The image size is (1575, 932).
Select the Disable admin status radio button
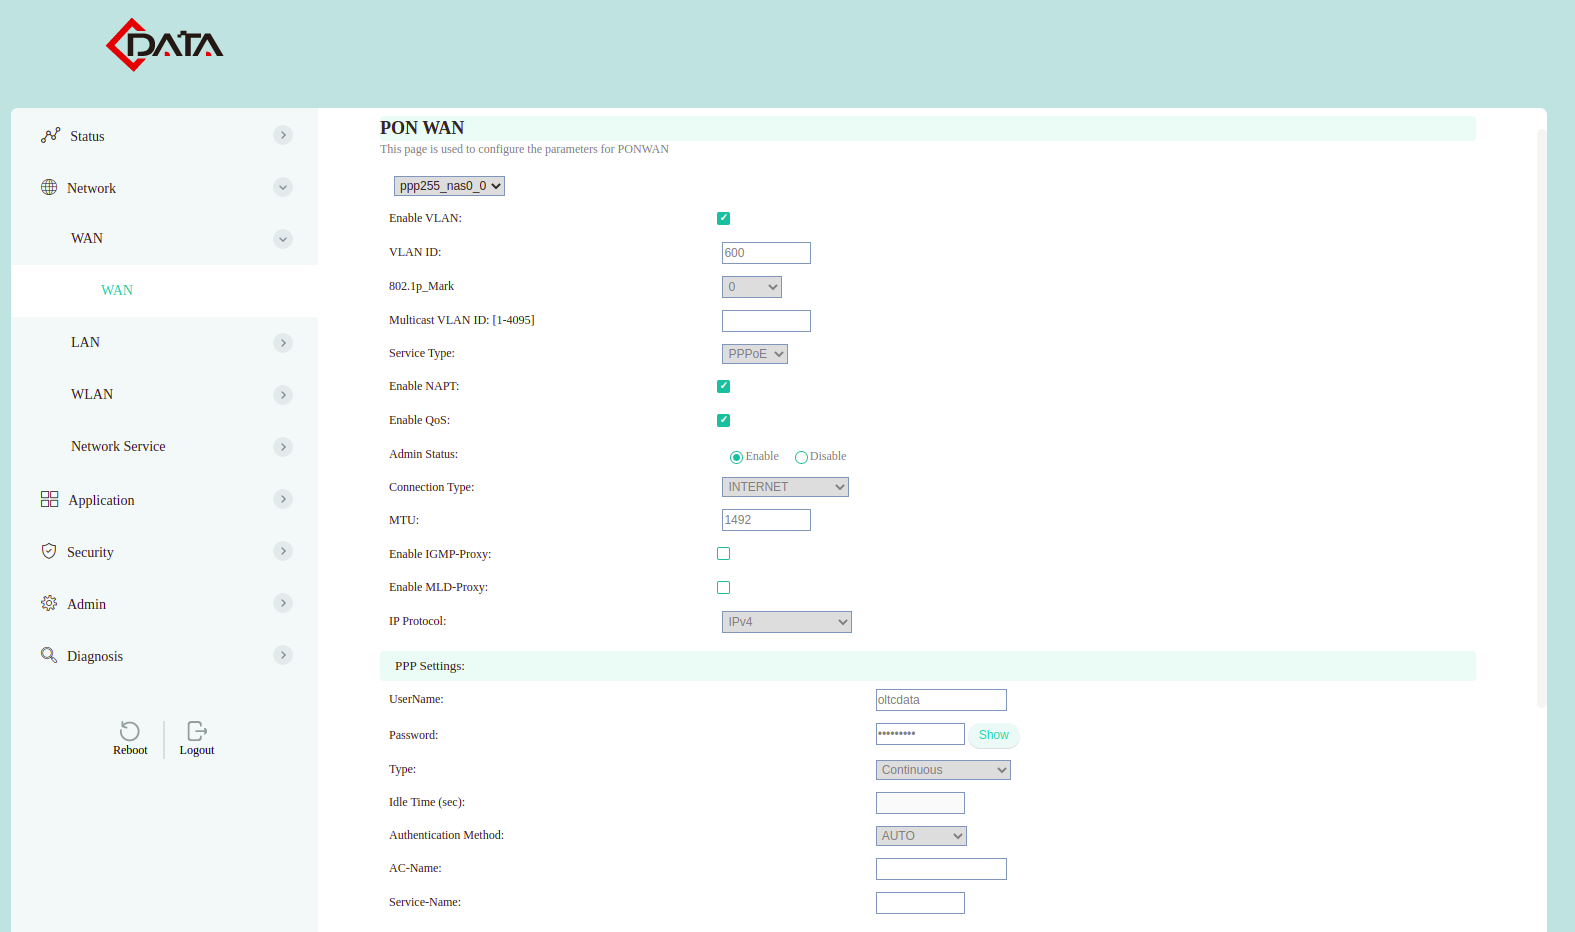801,457
